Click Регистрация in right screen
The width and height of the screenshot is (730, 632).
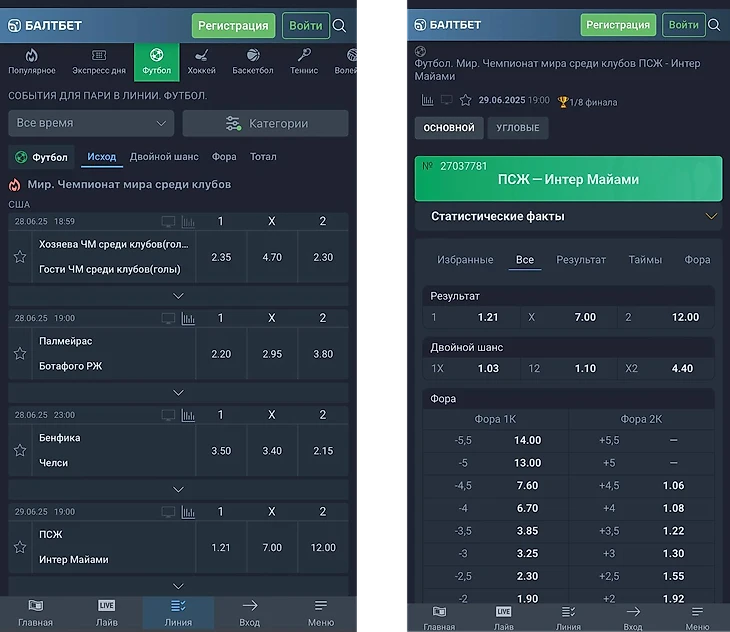coord(618,25)
